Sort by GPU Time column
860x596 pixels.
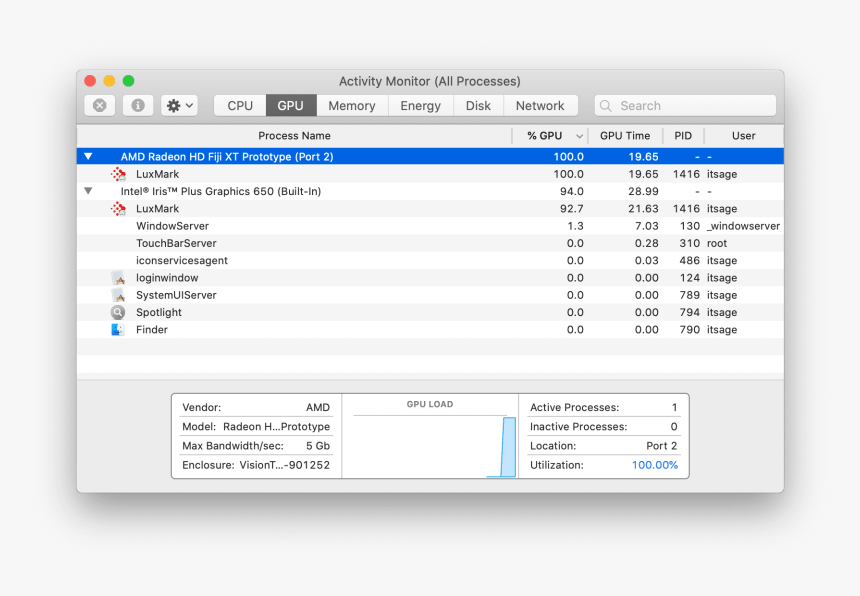click(x=625, y=135)
